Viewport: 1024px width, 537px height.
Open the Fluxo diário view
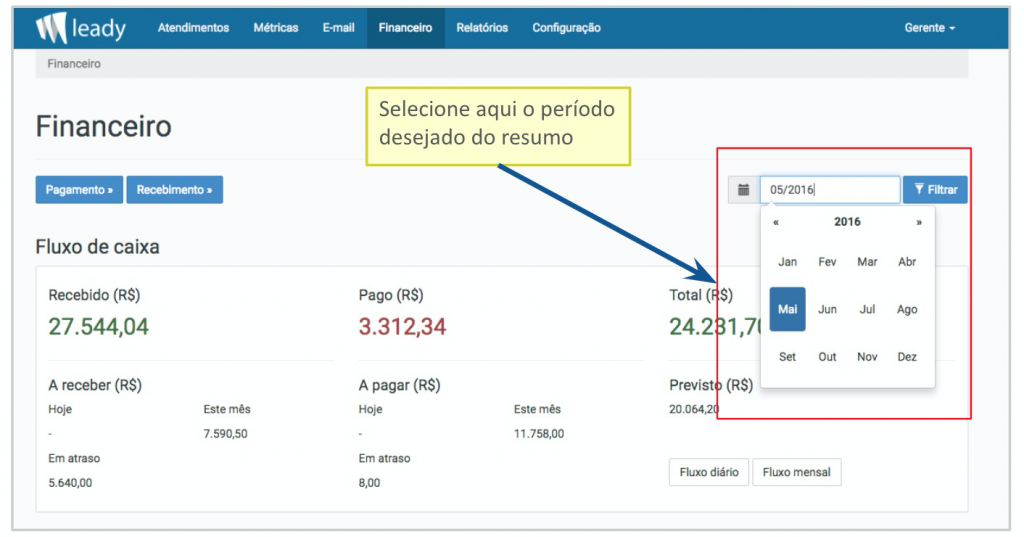[x=709, y=472]
